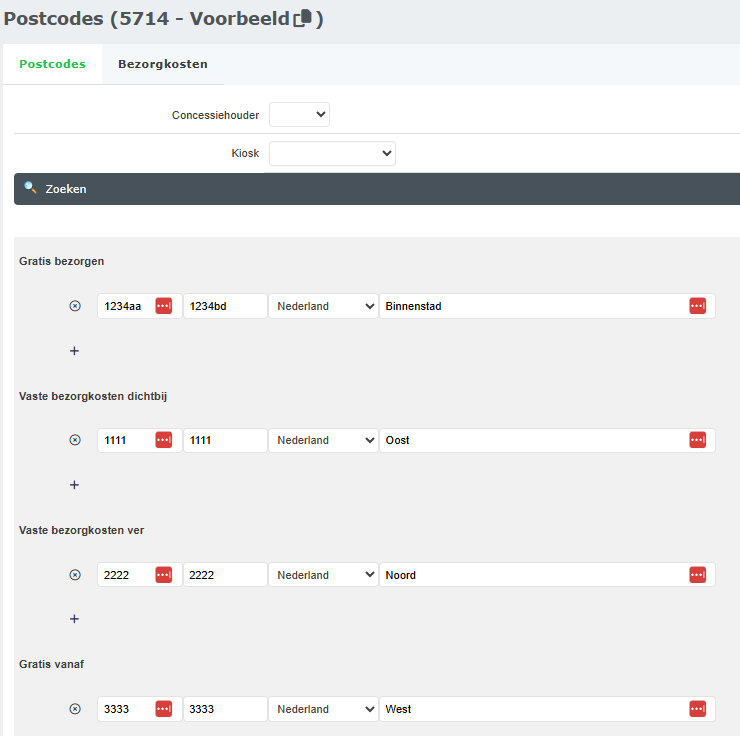Screen dimensions: 740x736
Task: Click the copy icon next to Voorbeeld title
Action: click(x=302, y=19)
